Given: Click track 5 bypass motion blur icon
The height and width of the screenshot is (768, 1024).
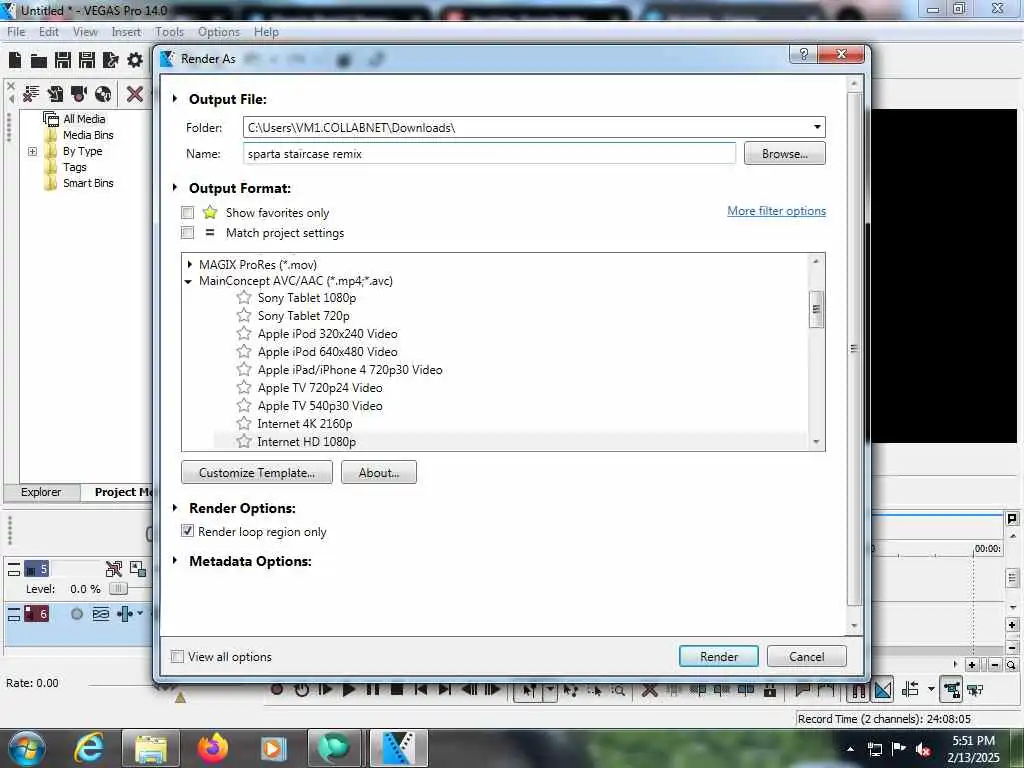Looking at the screenshot, I should pos(114,569).
